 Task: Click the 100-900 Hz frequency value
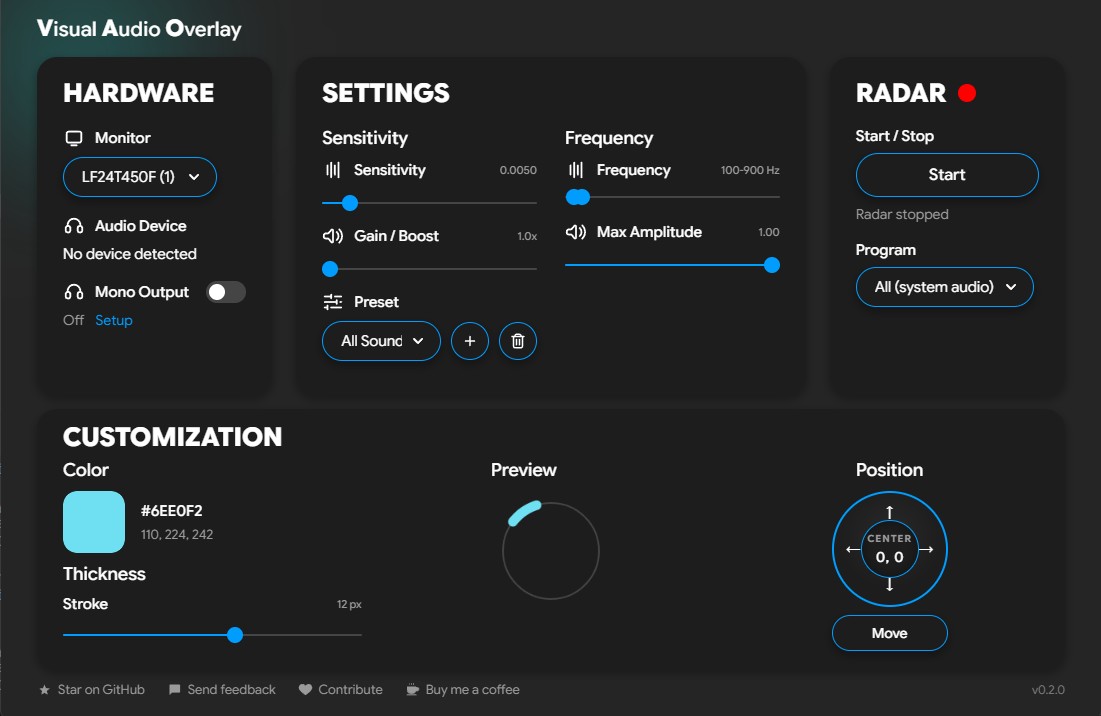[x=750, y=170]
